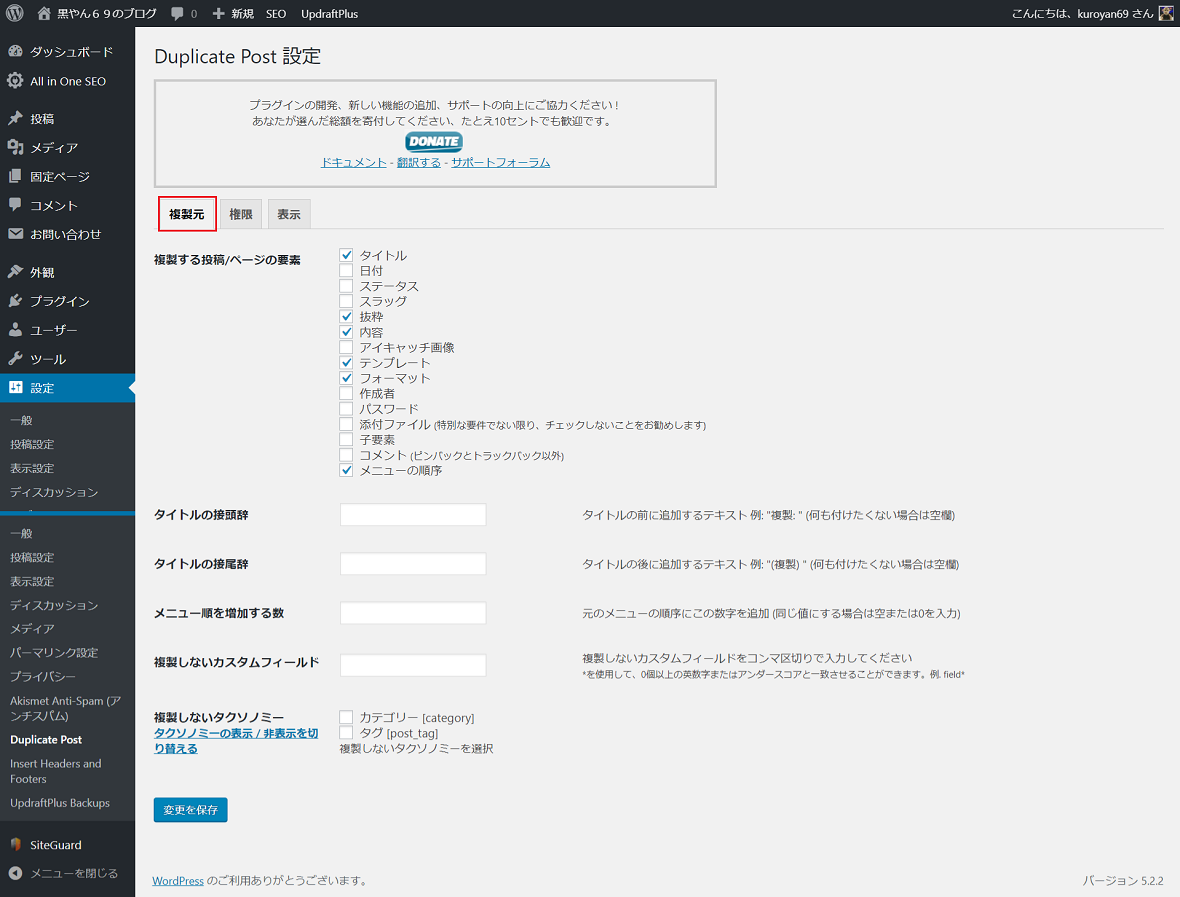Enable the パスワード checkbox

[346, 409]
